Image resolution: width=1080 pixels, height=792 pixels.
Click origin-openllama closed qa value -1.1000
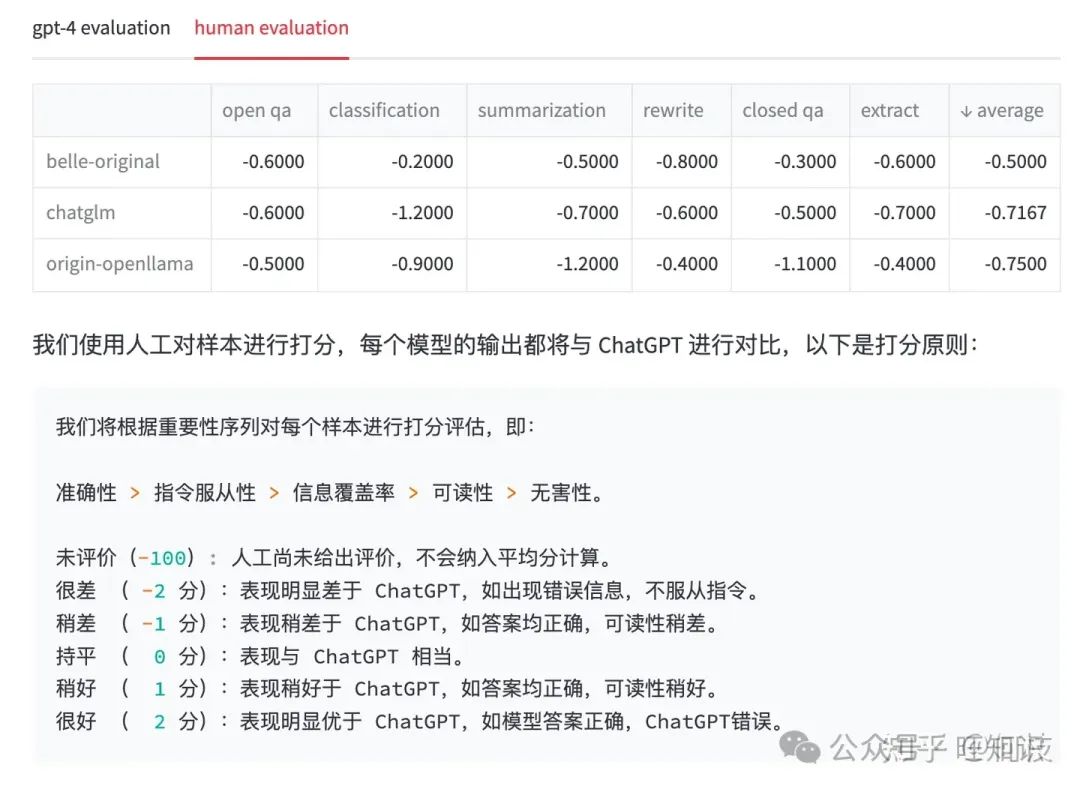pos(805,264)
